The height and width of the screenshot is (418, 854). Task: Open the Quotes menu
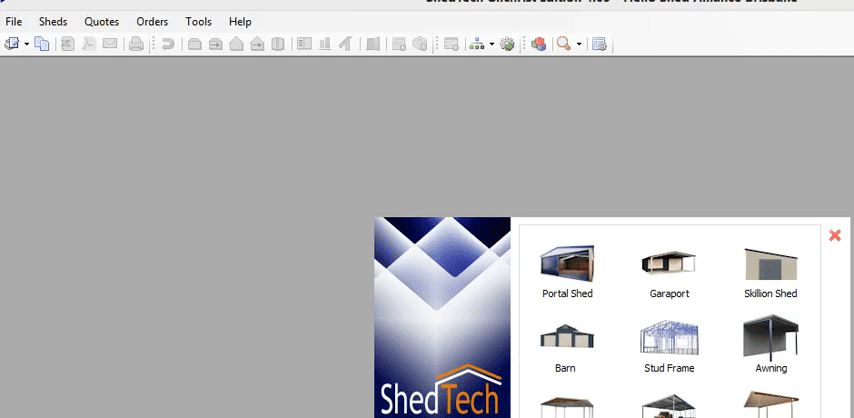pyautogui.click(x=101, y=22)
